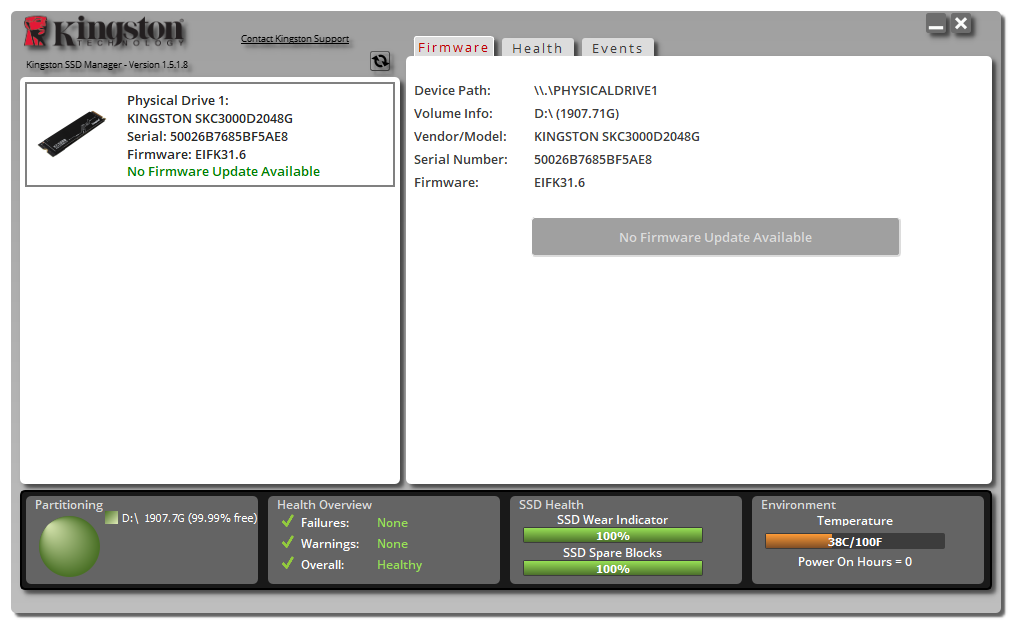The height and width of the screenshot is (633, 1019).
Task: Click the Firmware EIFK31.6 line in drive card
Action: [187, 154]
